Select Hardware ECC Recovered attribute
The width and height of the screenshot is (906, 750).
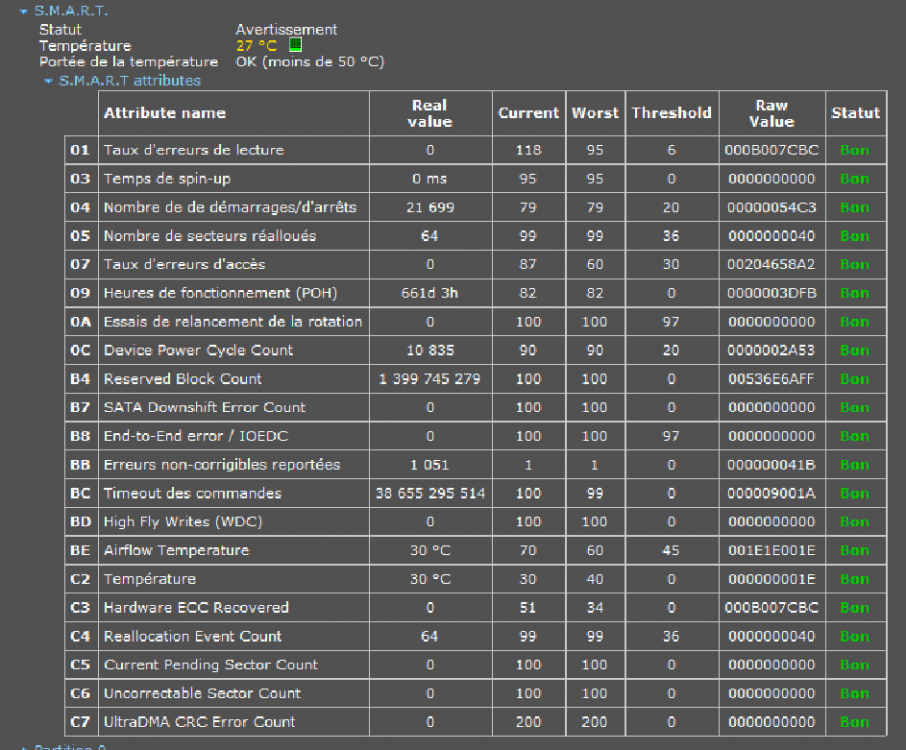coord(196,608)
